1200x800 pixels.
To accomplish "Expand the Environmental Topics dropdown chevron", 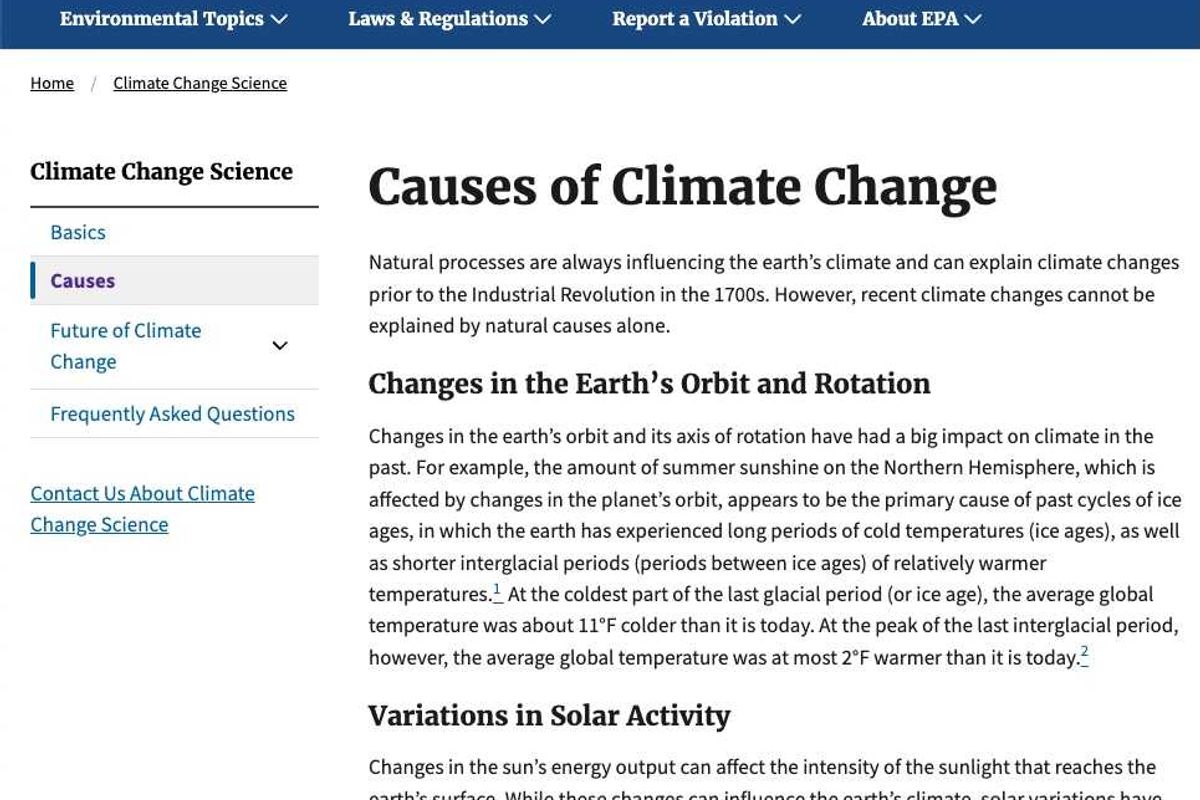I will pyautogui.click(x=280, y=18).
